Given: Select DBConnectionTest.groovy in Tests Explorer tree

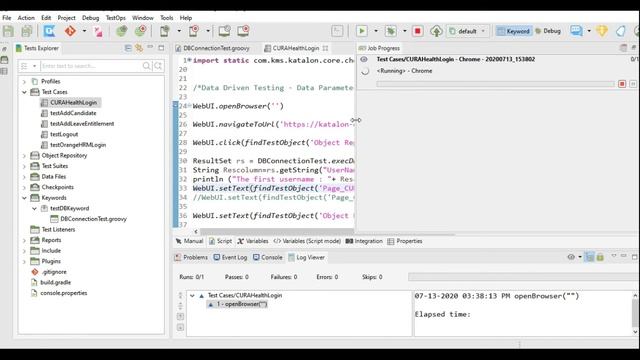Looking at the screenshot, I should tap(93, 219).
